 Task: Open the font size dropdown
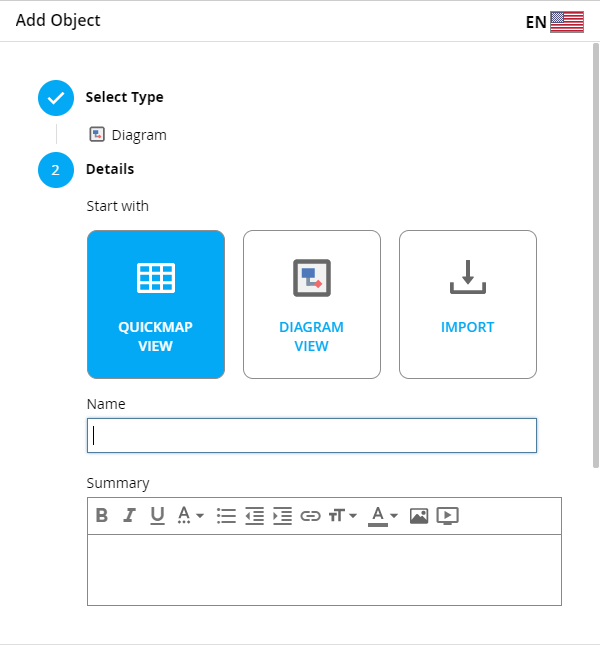(x=343, y=516)
